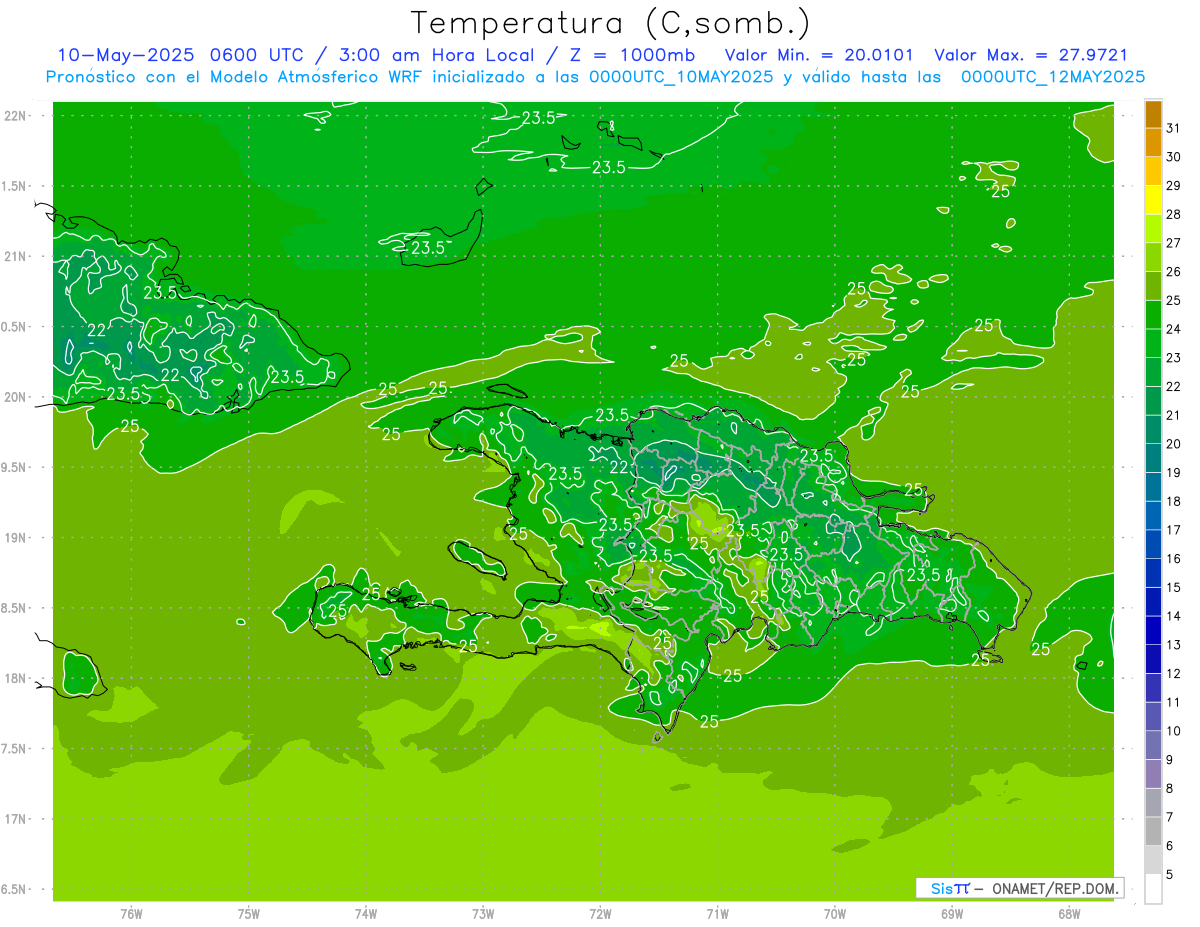Click the '74W' longitude axis label

[x=366, y=914]
